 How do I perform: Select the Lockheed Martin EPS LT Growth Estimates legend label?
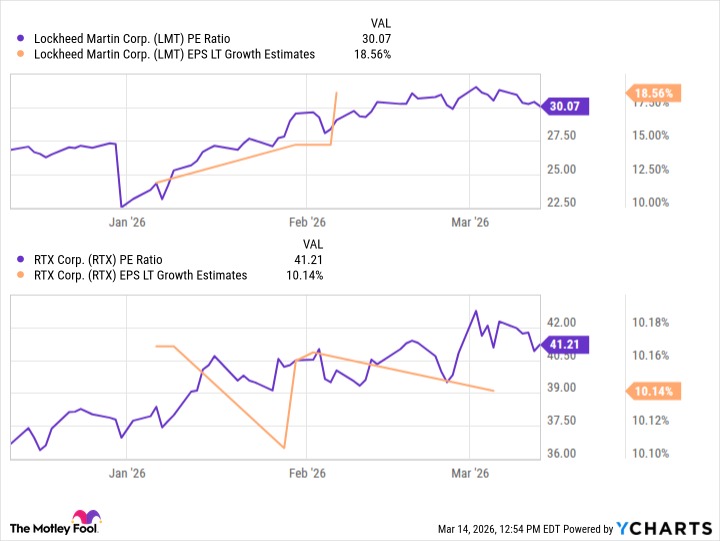coord(174,55)
